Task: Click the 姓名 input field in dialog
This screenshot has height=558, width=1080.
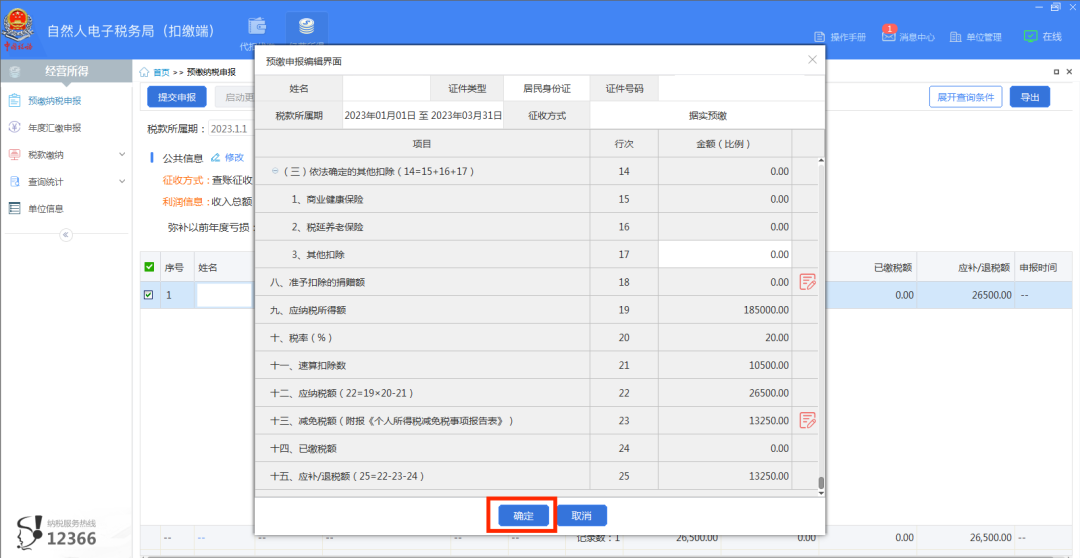Action: [385, 88]
